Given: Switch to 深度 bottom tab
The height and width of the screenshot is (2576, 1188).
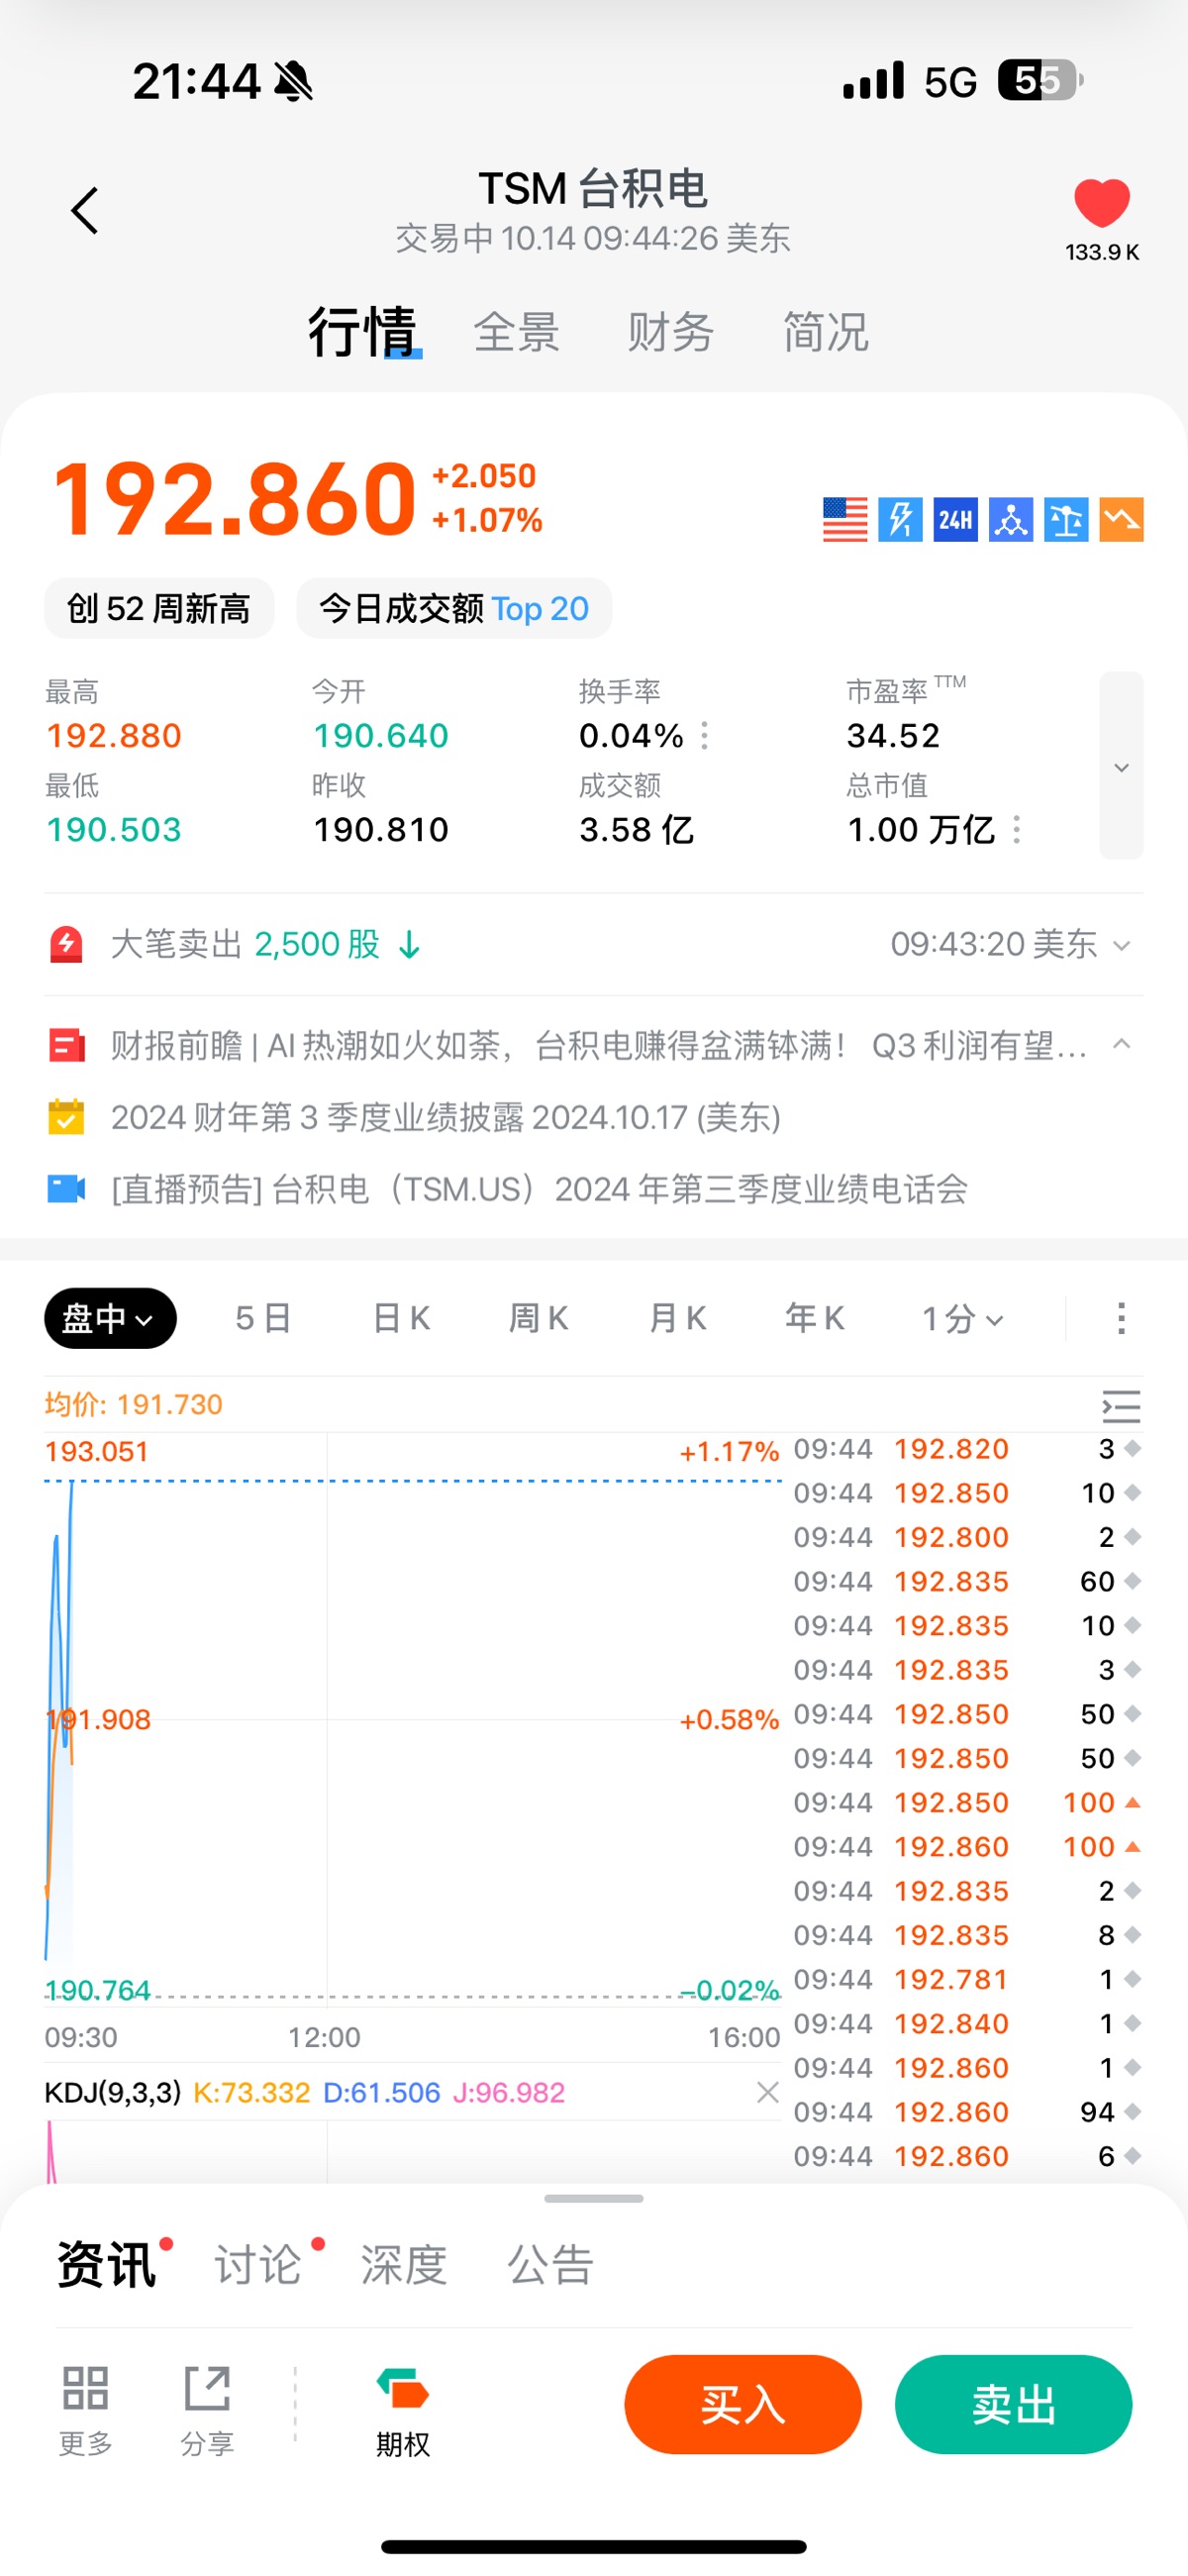Looking at the screenshot, I should (x=404, y=2265).
